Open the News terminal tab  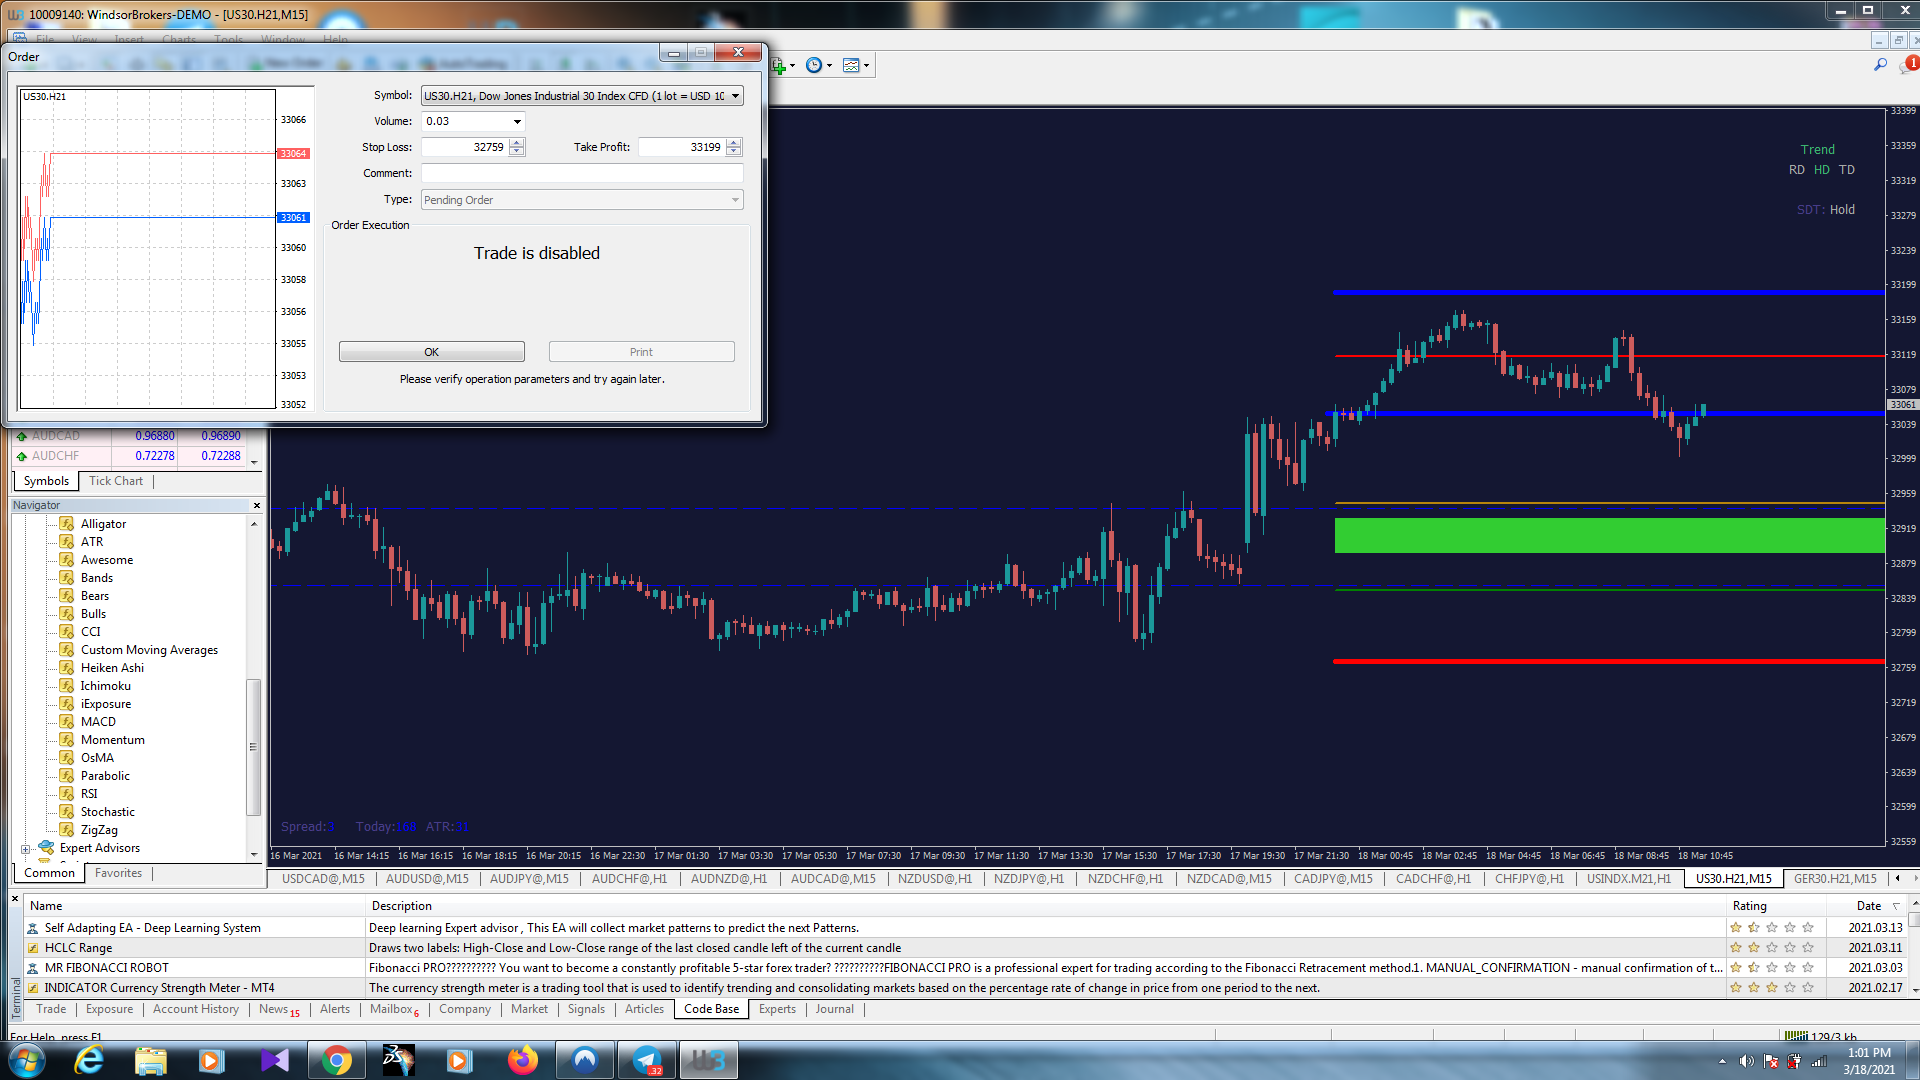tap(279, 1009)
